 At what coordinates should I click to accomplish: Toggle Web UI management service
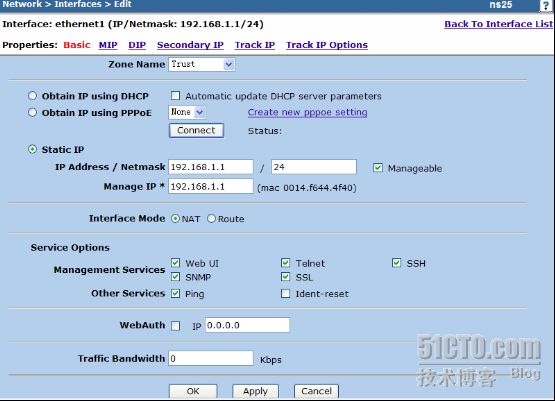pos(175,263)
